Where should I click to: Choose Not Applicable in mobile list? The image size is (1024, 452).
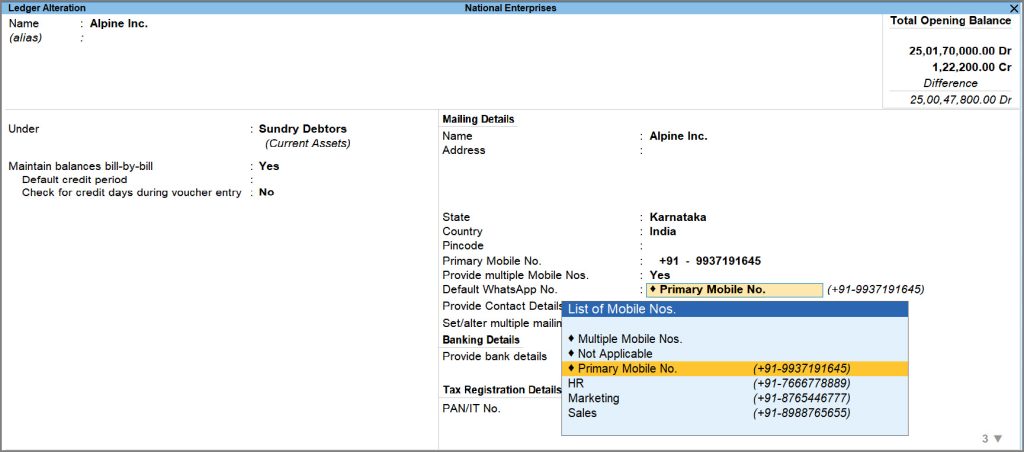(x=734, y=353)
